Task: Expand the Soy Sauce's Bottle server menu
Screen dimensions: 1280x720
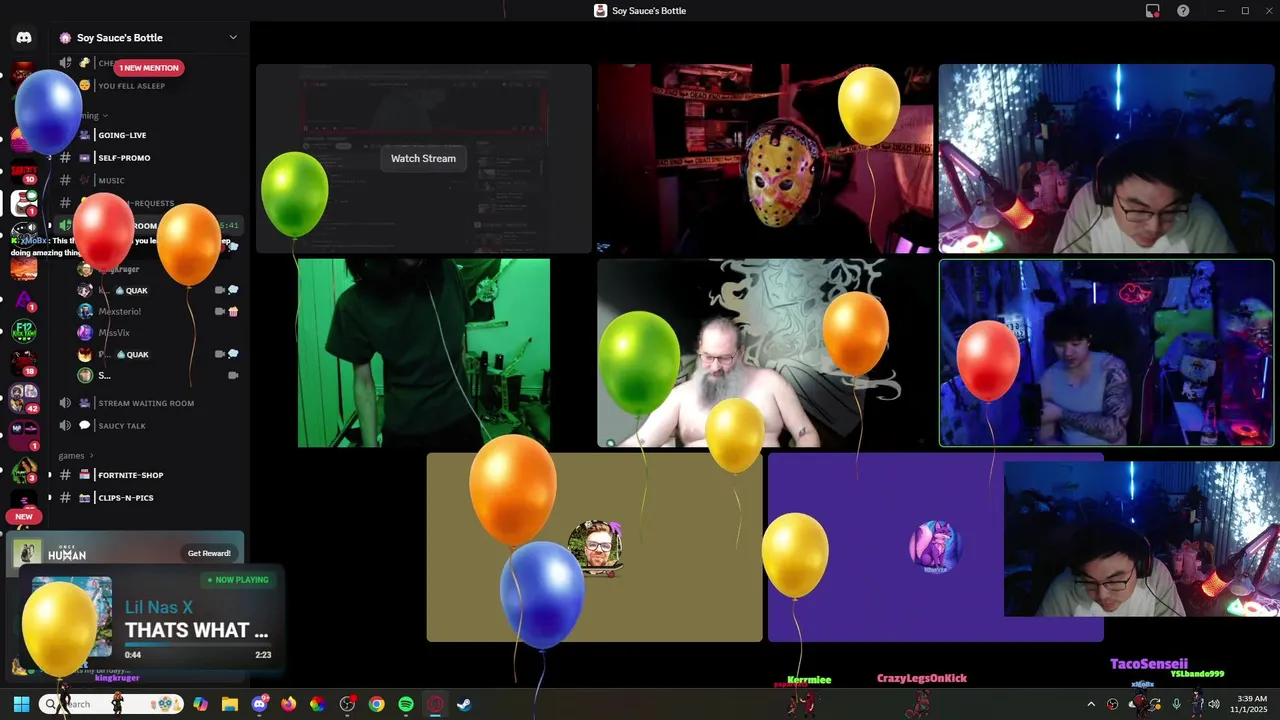Action: (x=233, y=38)
